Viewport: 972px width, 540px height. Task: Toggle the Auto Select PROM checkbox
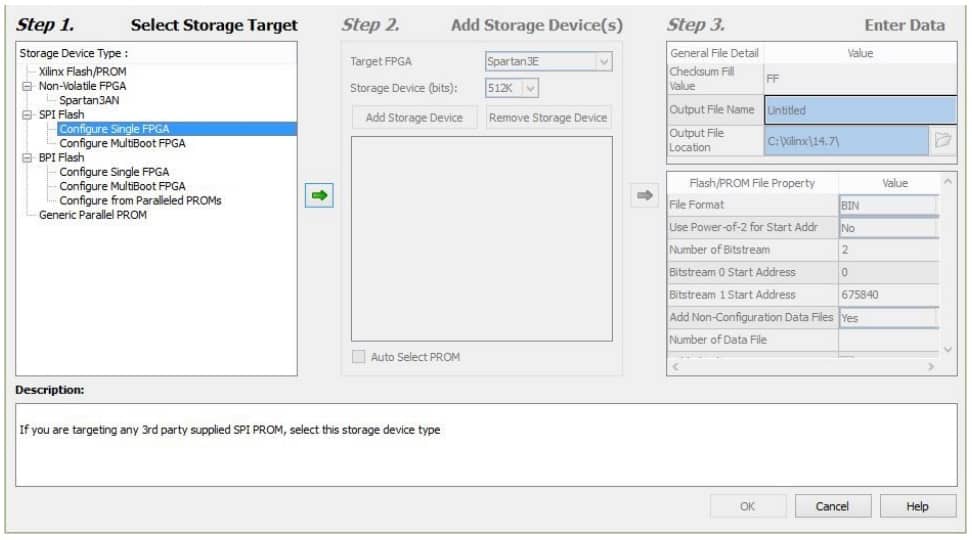tap(358, 357)
